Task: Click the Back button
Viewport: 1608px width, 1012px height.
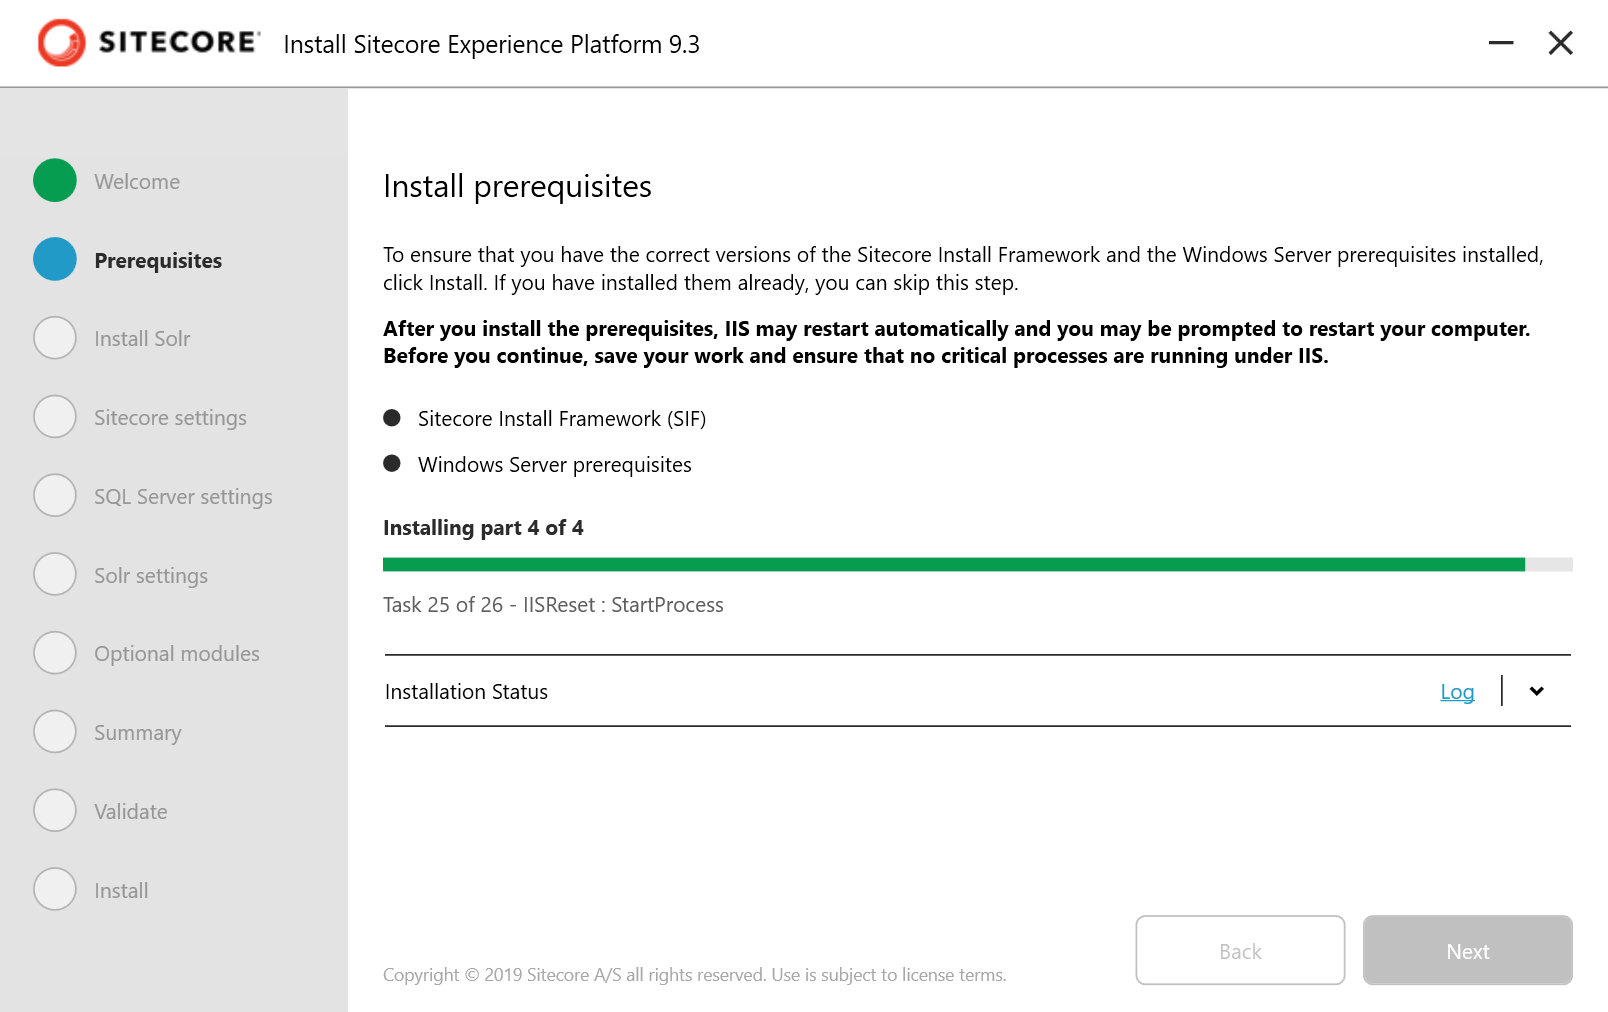Action: click(1239, 950)
